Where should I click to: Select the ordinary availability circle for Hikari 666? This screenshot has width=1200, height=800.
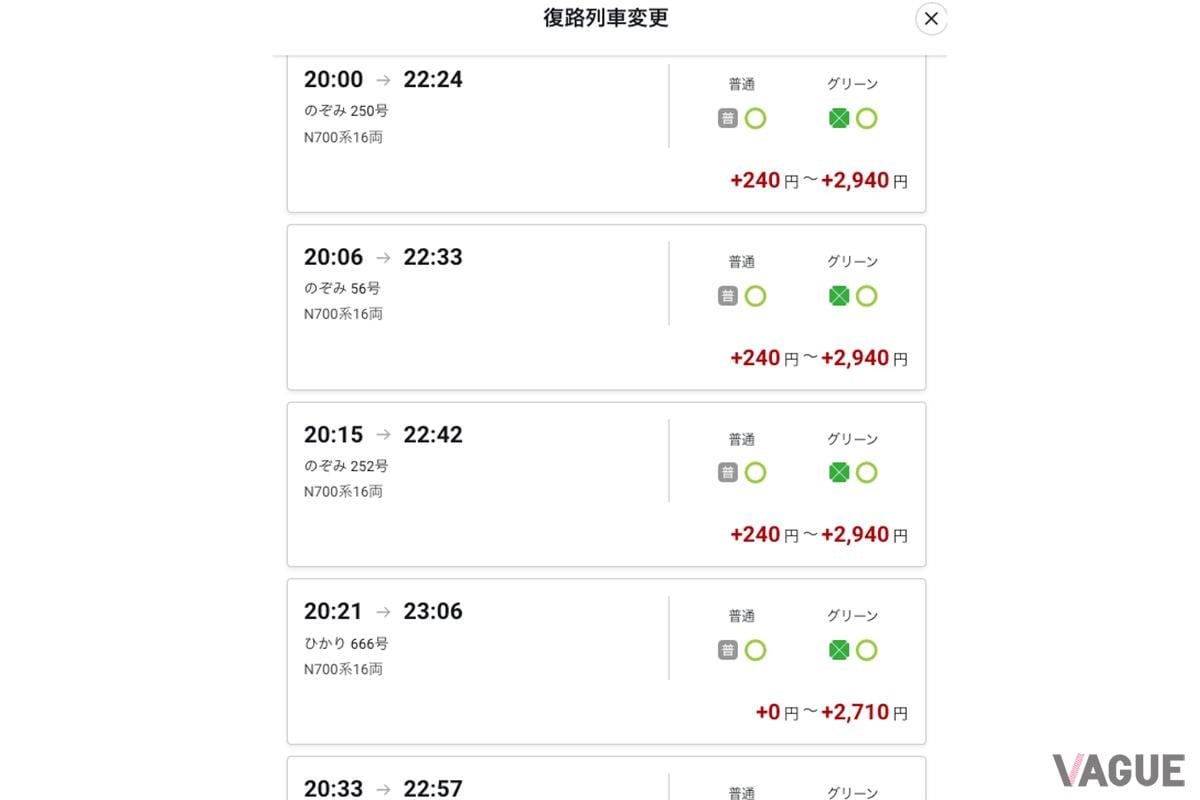coord(756,650)
